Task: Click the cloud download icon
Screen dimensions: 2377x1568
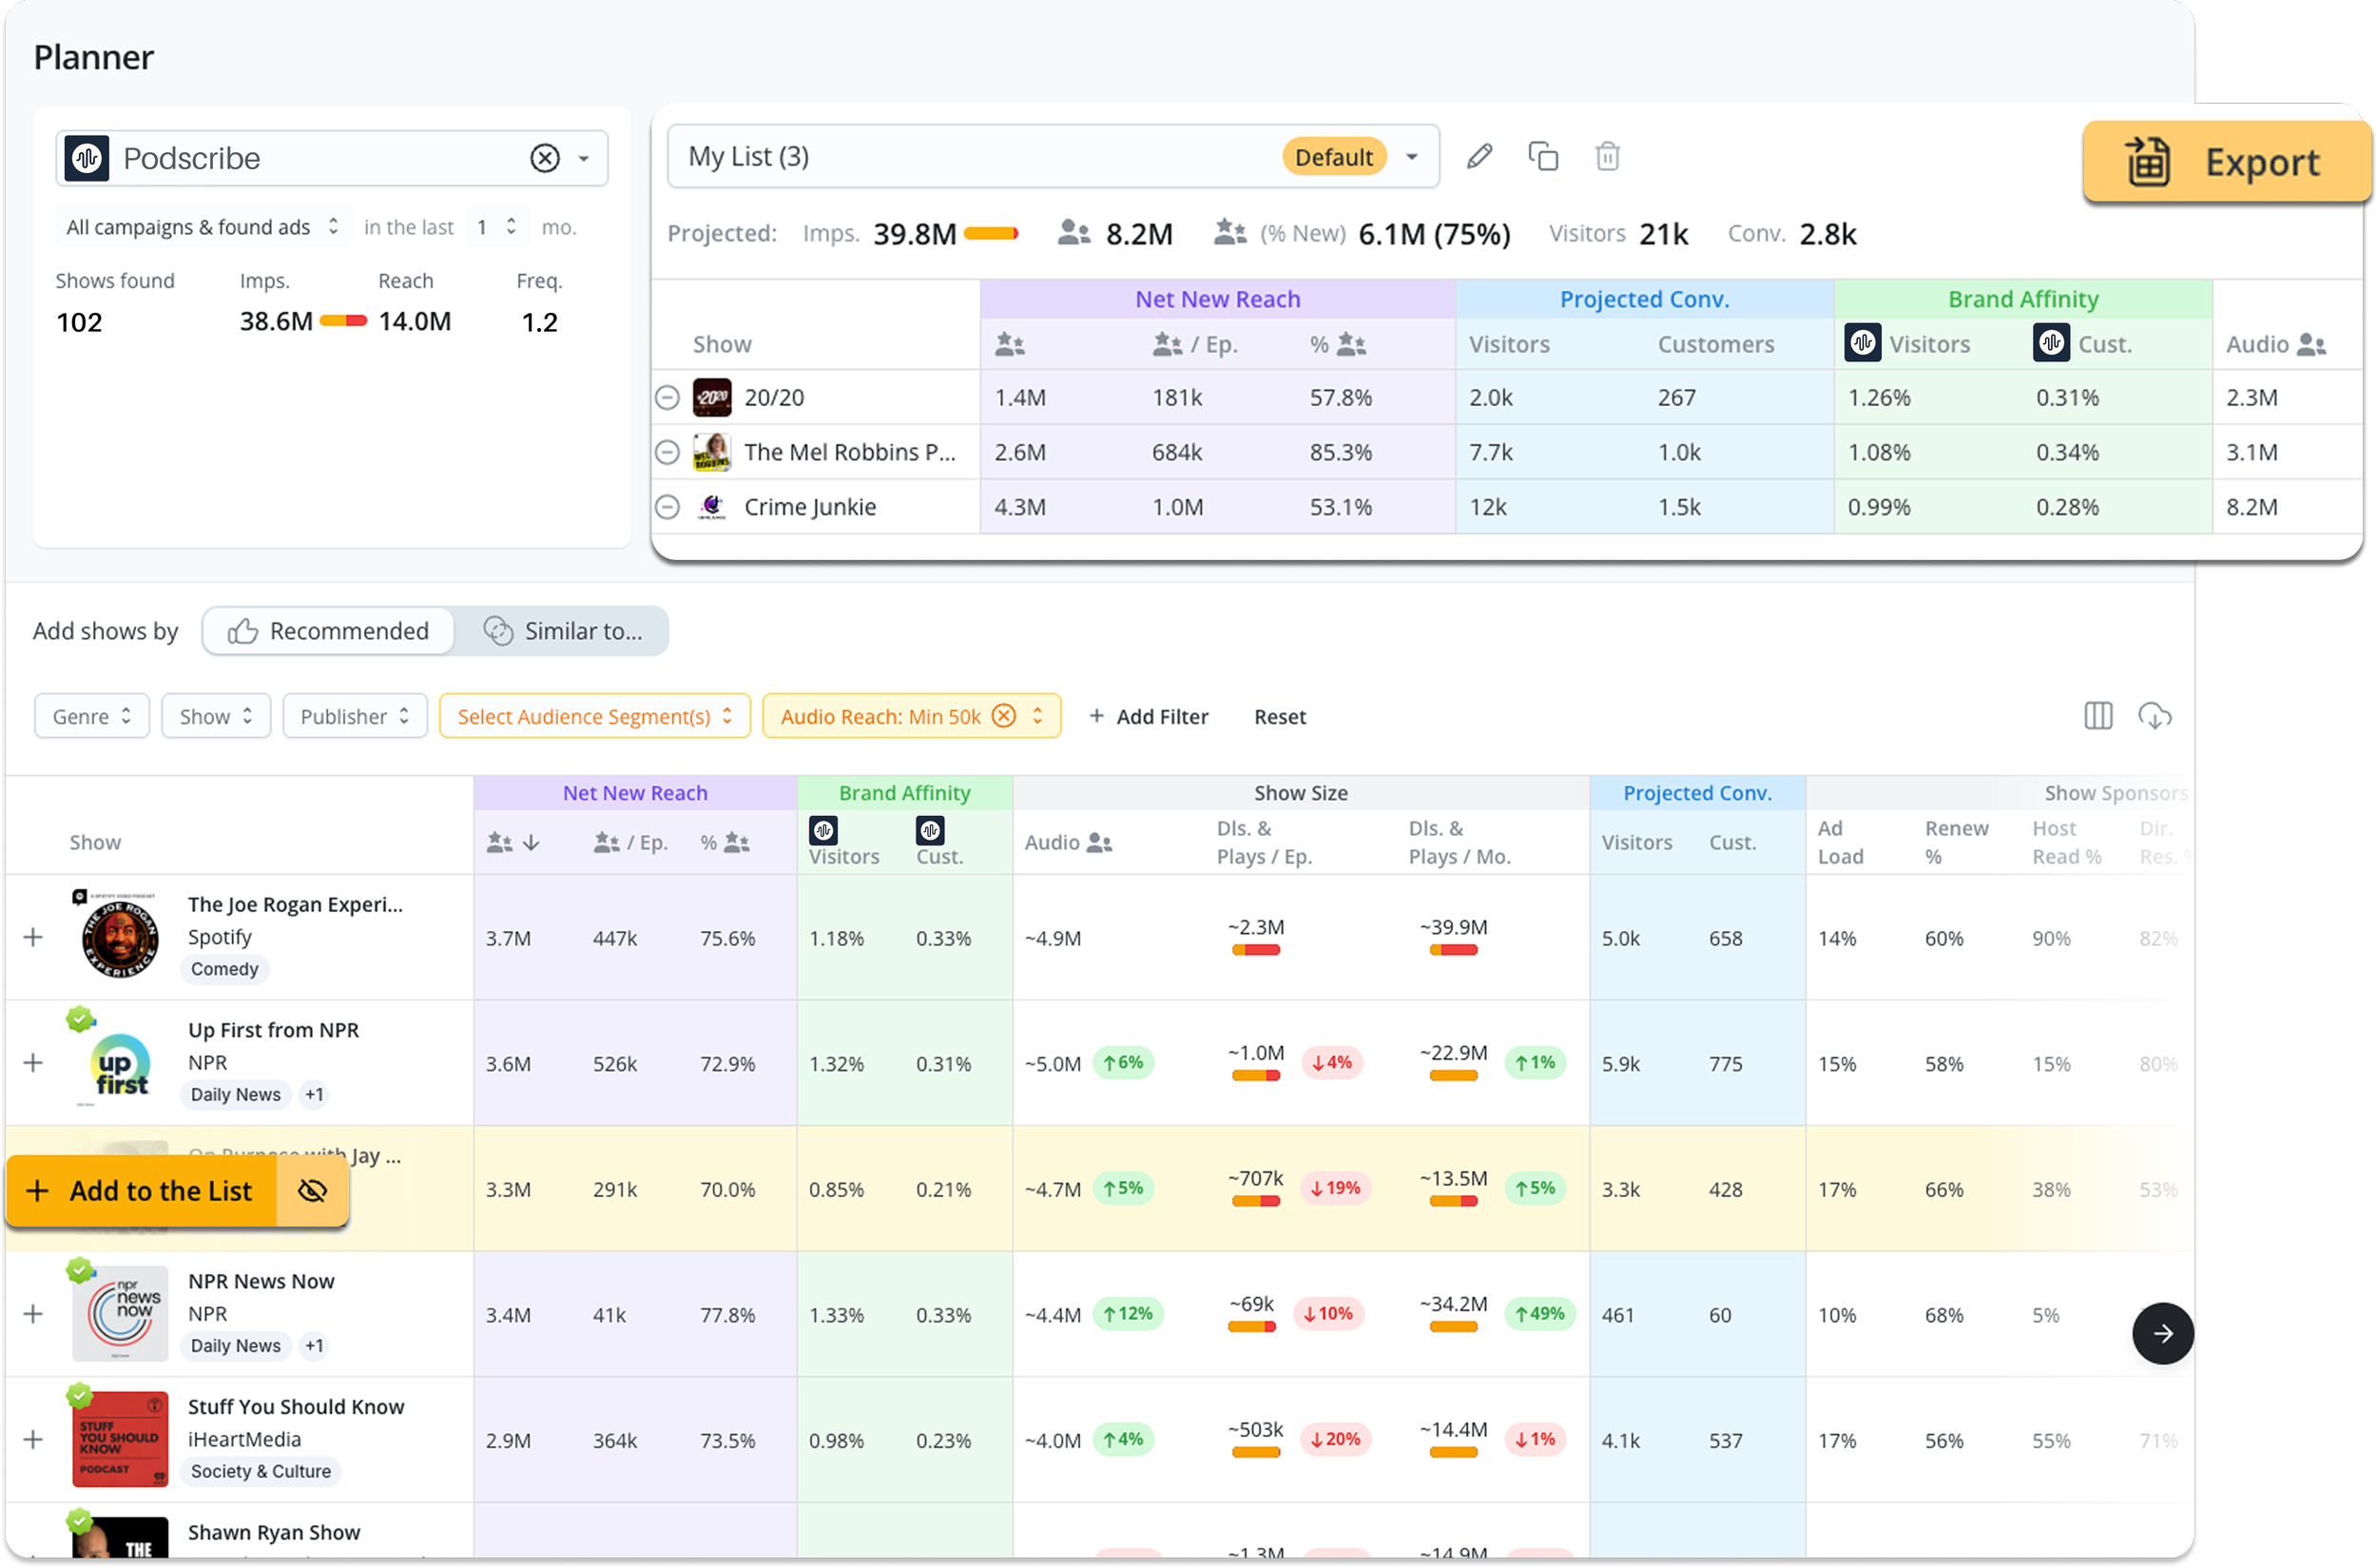Action: (x=2154, y=716)
